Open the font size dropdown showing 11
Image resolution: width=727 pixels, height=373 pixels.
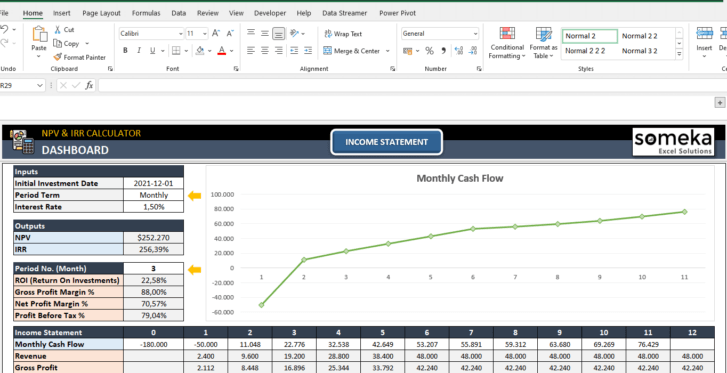(x=204, y=34)
